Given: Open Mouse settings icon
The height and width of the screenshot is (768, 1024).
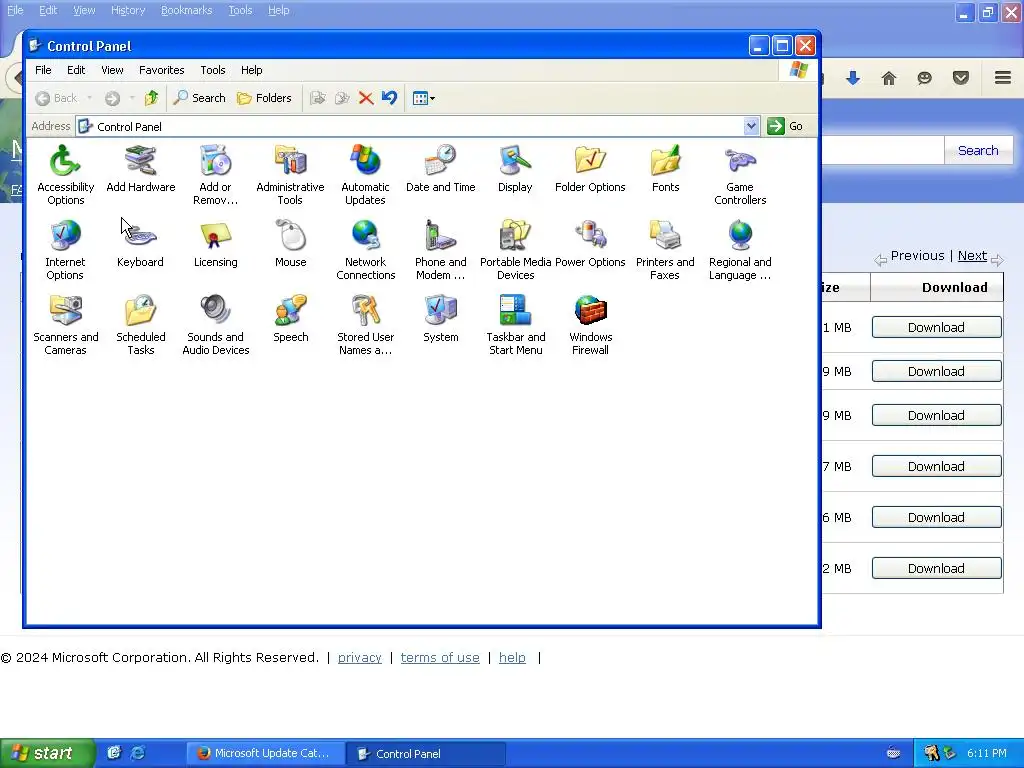Looking at the screenshot, I should [290, 244].
